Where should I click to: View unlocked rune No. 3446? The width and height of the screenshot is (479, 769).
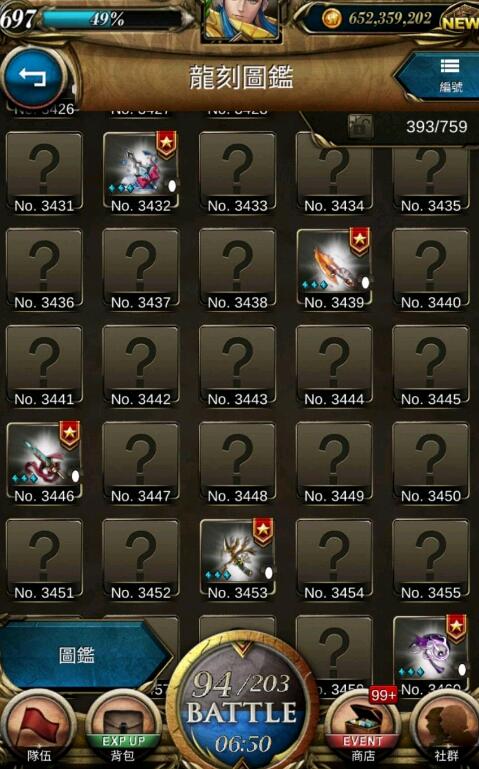click(x=44, y=463)
